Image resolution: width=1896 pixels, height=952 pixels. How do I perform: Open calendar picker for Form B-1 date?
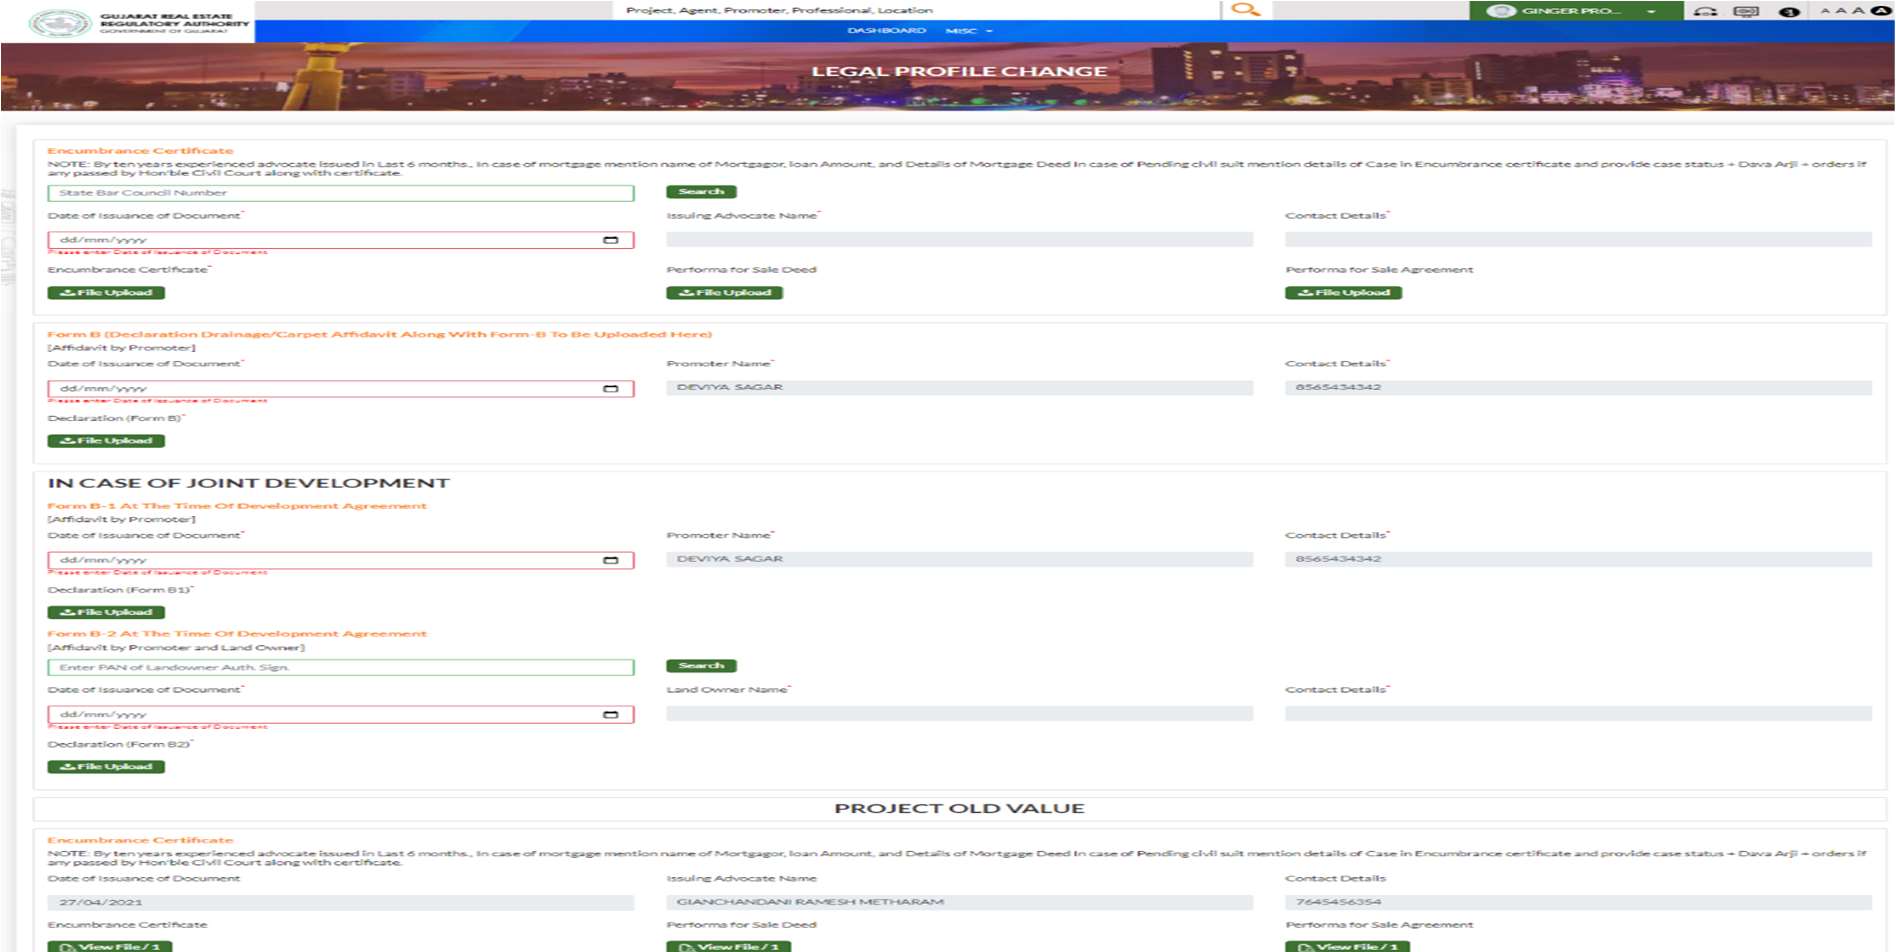[611, 560]
